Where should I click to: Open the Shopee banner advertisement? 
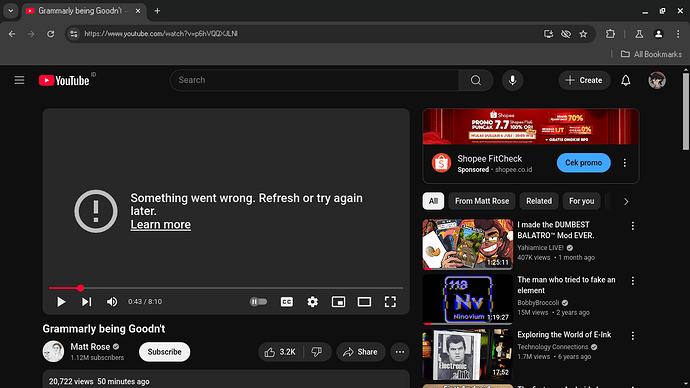531,127
